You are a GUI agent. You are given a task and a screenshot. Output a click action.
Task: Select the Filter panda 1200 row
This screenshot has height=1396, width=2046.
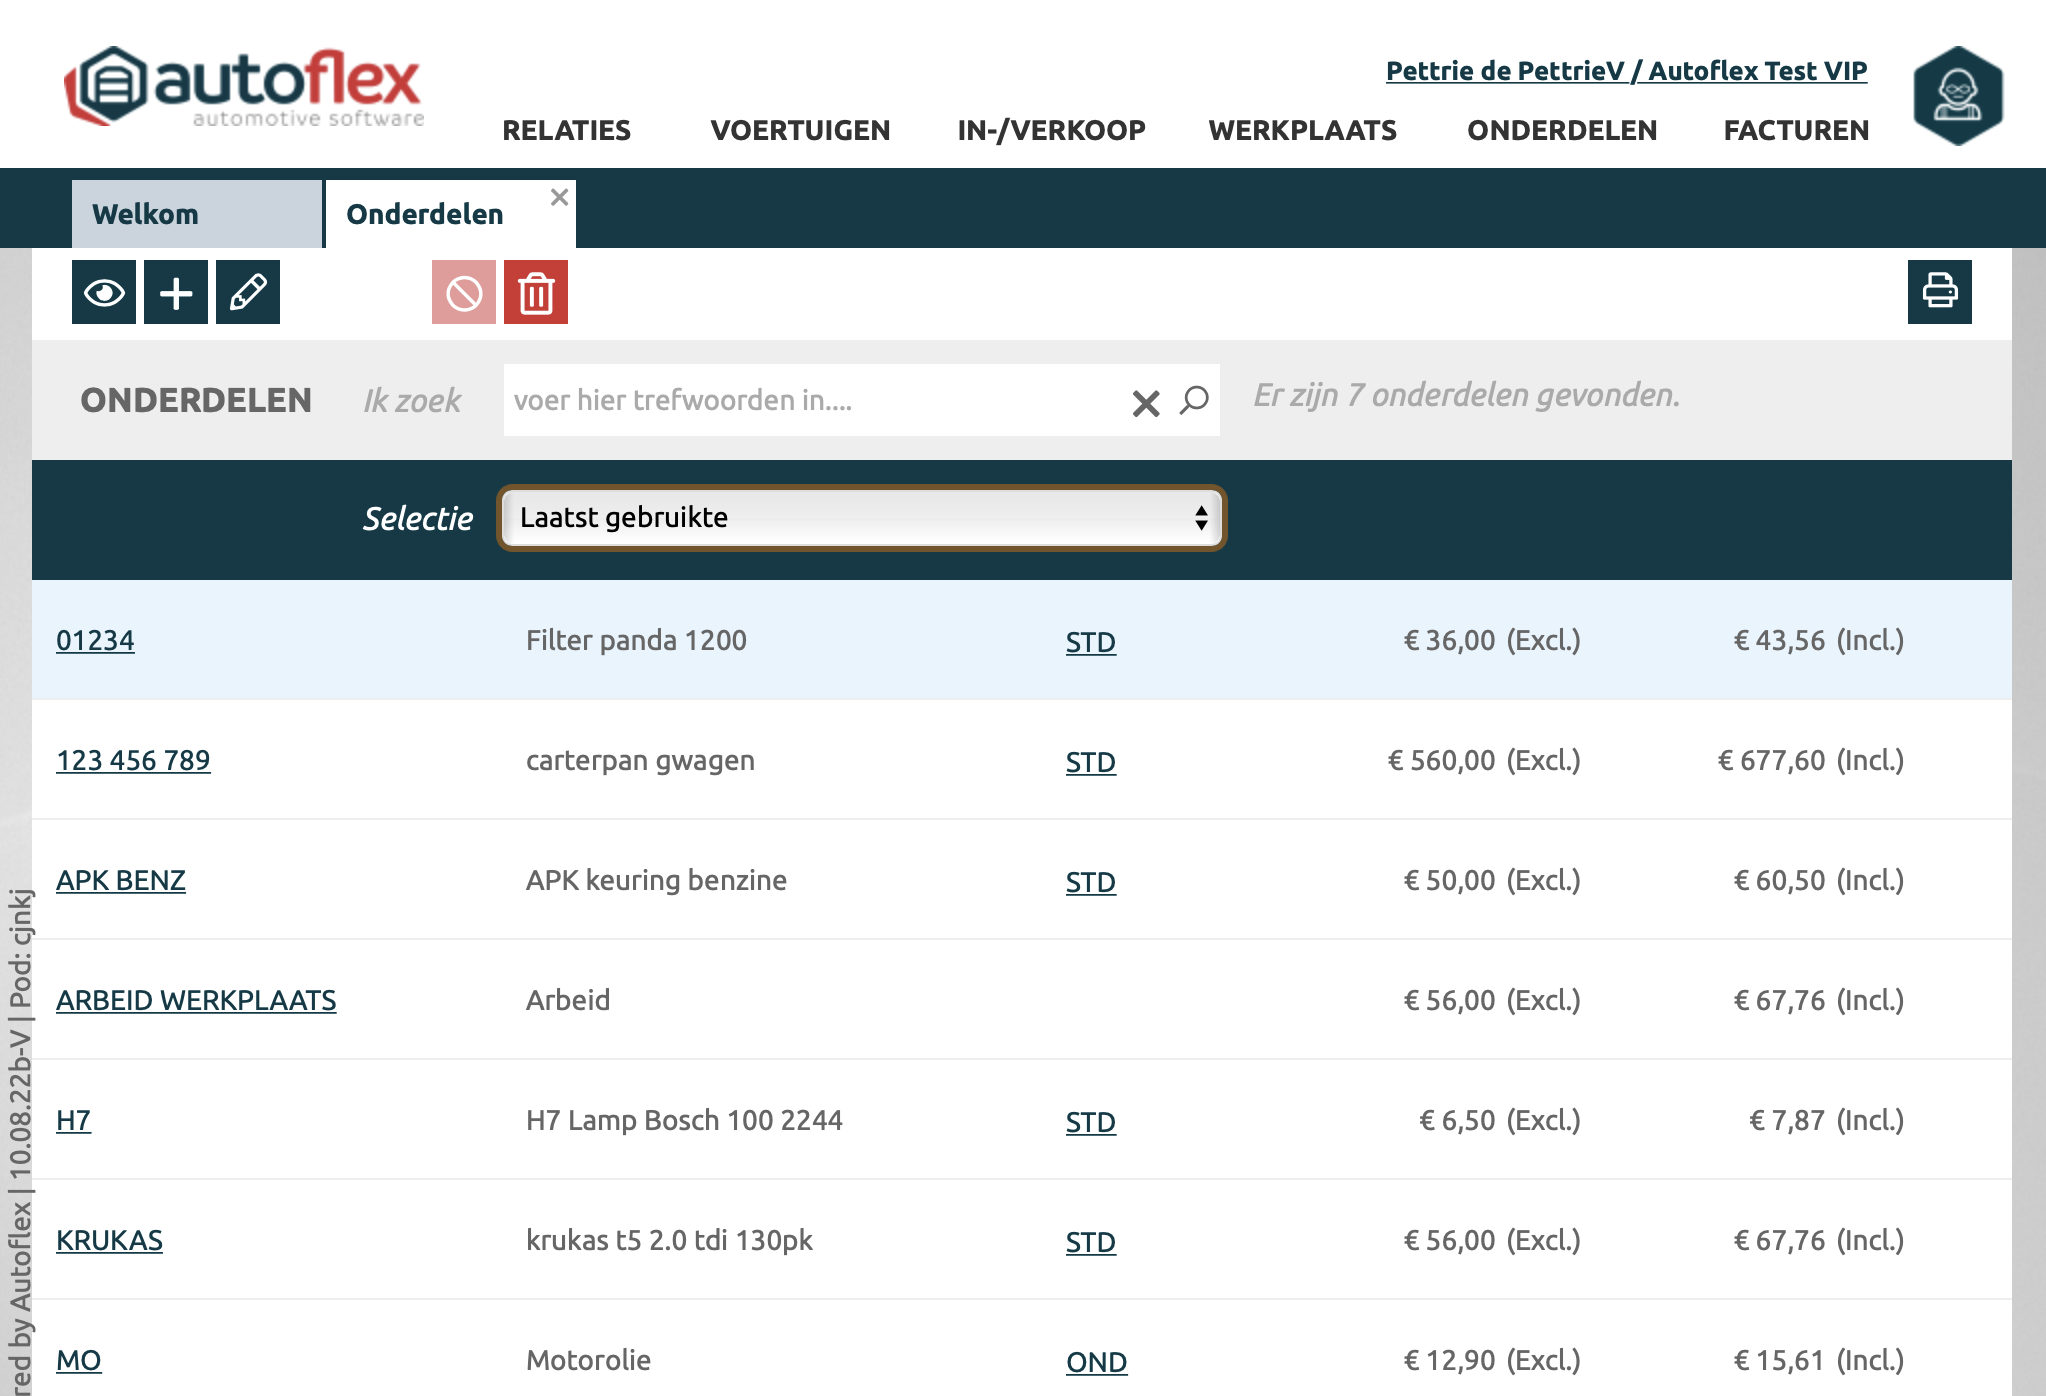coord(636,640)
